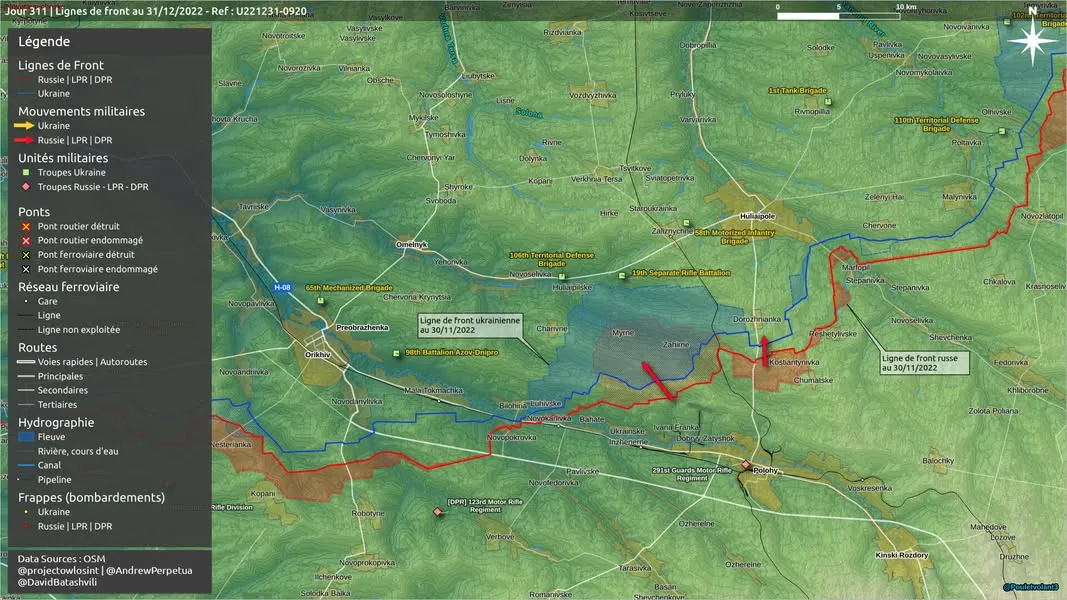The width and height of the screenshot is (1067, 600).
Task: Select the 65th Mechanized Brigade green marker
Action: 321,301
